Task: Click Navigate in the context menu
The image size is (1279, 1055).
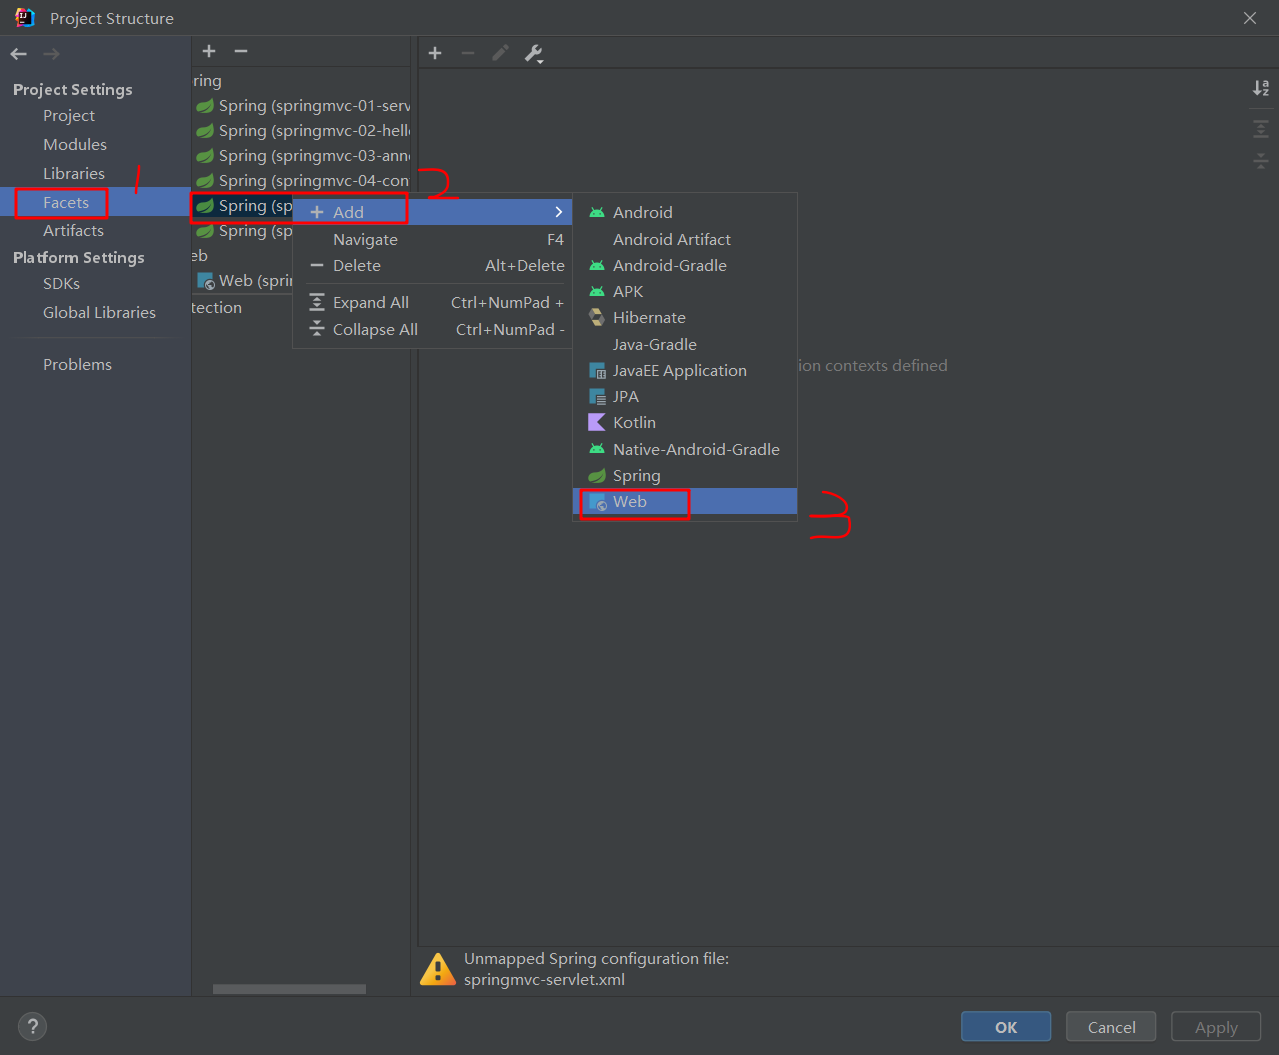Action: pyautogui.click(x=432, y=240)
